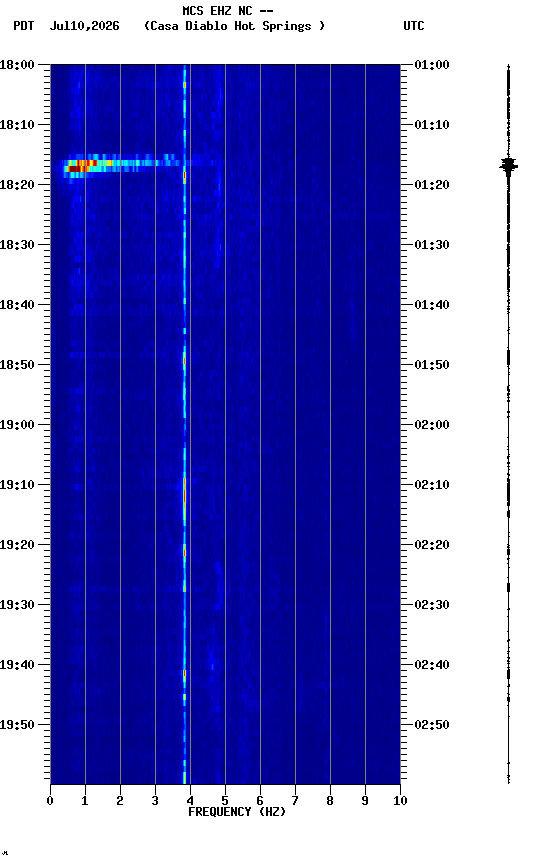Screen dimensions: 552x864
Task: Click the '5' frequency axis tick label
Action: tap(225, 801)
